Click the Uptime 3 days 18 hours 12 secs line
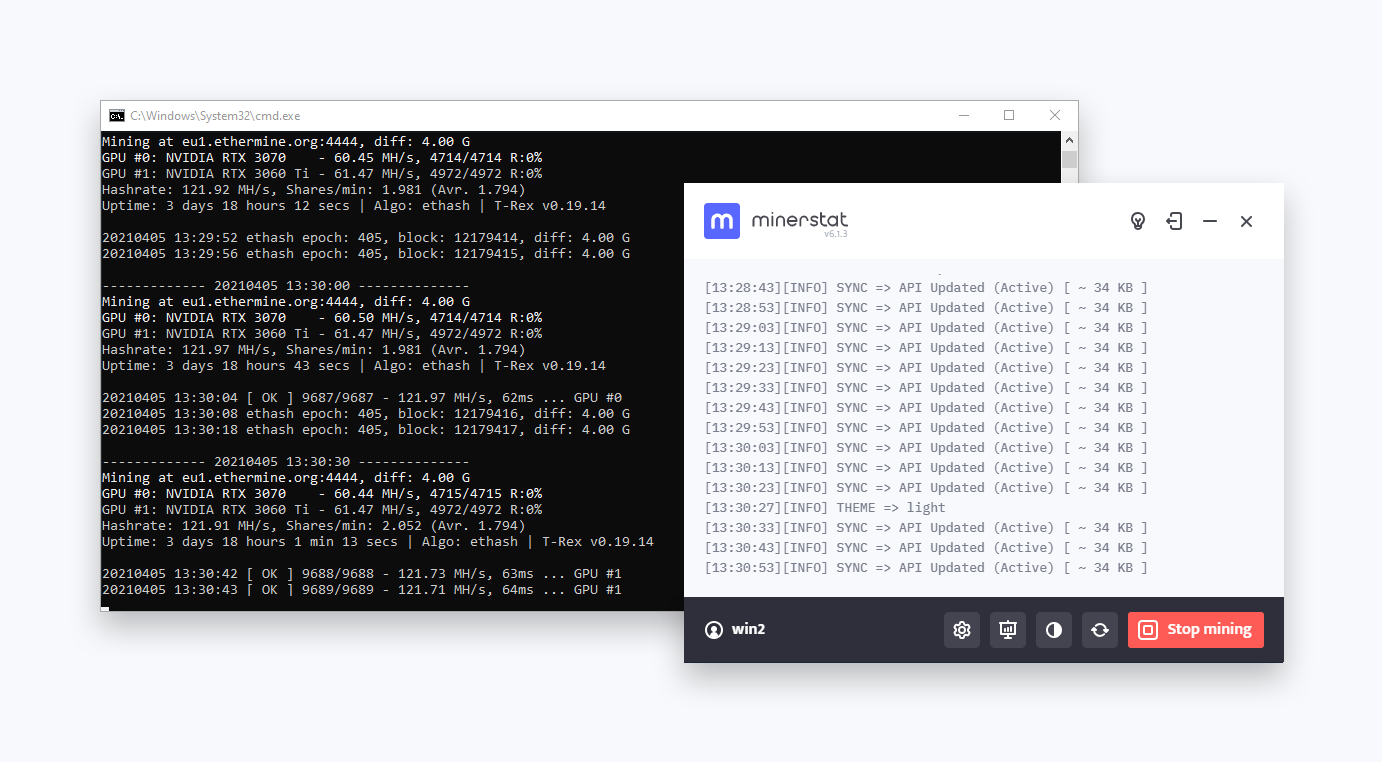Viewport: 1382px width, 762px height. 354,206
